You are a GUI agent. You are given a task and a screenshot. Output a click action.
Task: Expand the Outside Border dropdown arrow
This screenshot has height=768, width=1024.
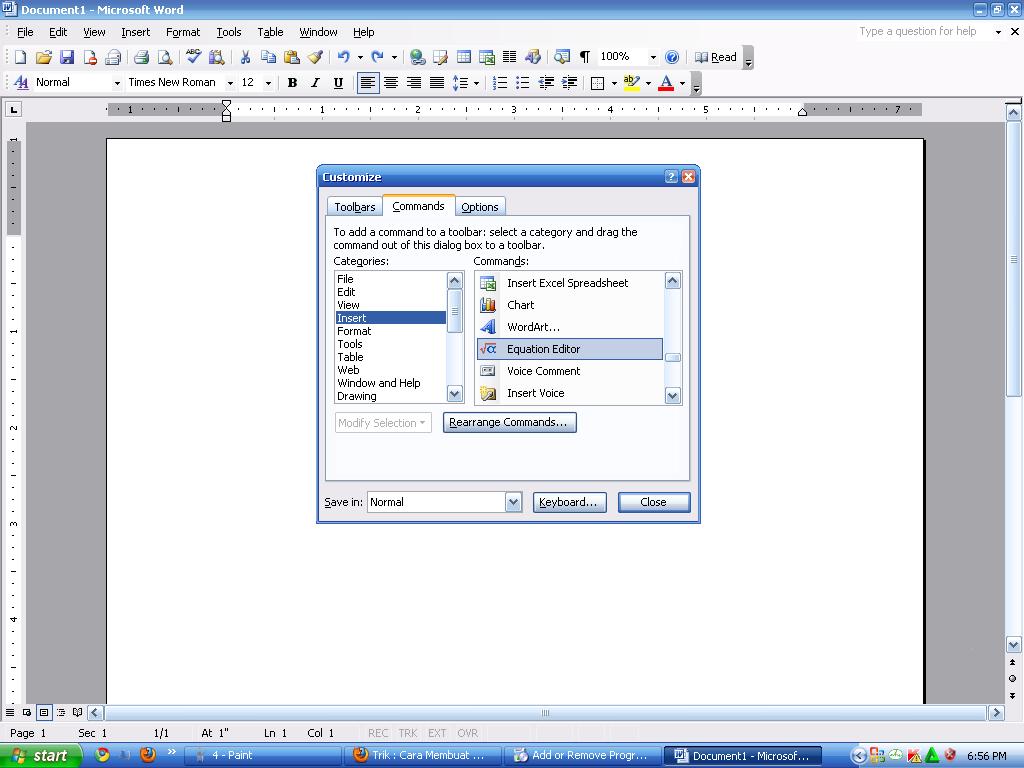614,84
